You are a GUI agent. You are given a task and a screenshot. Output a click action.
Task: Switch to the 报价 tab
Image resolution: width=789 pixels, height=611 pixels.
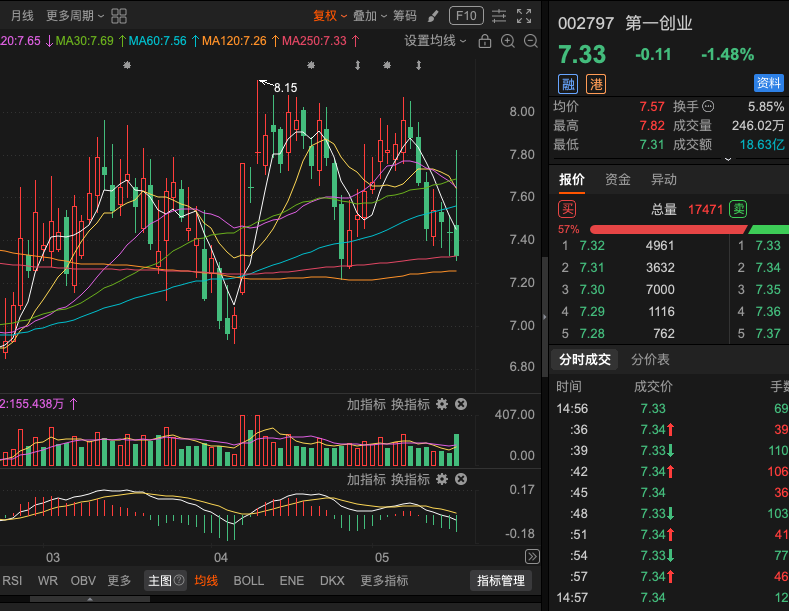(x=572, y=180)
